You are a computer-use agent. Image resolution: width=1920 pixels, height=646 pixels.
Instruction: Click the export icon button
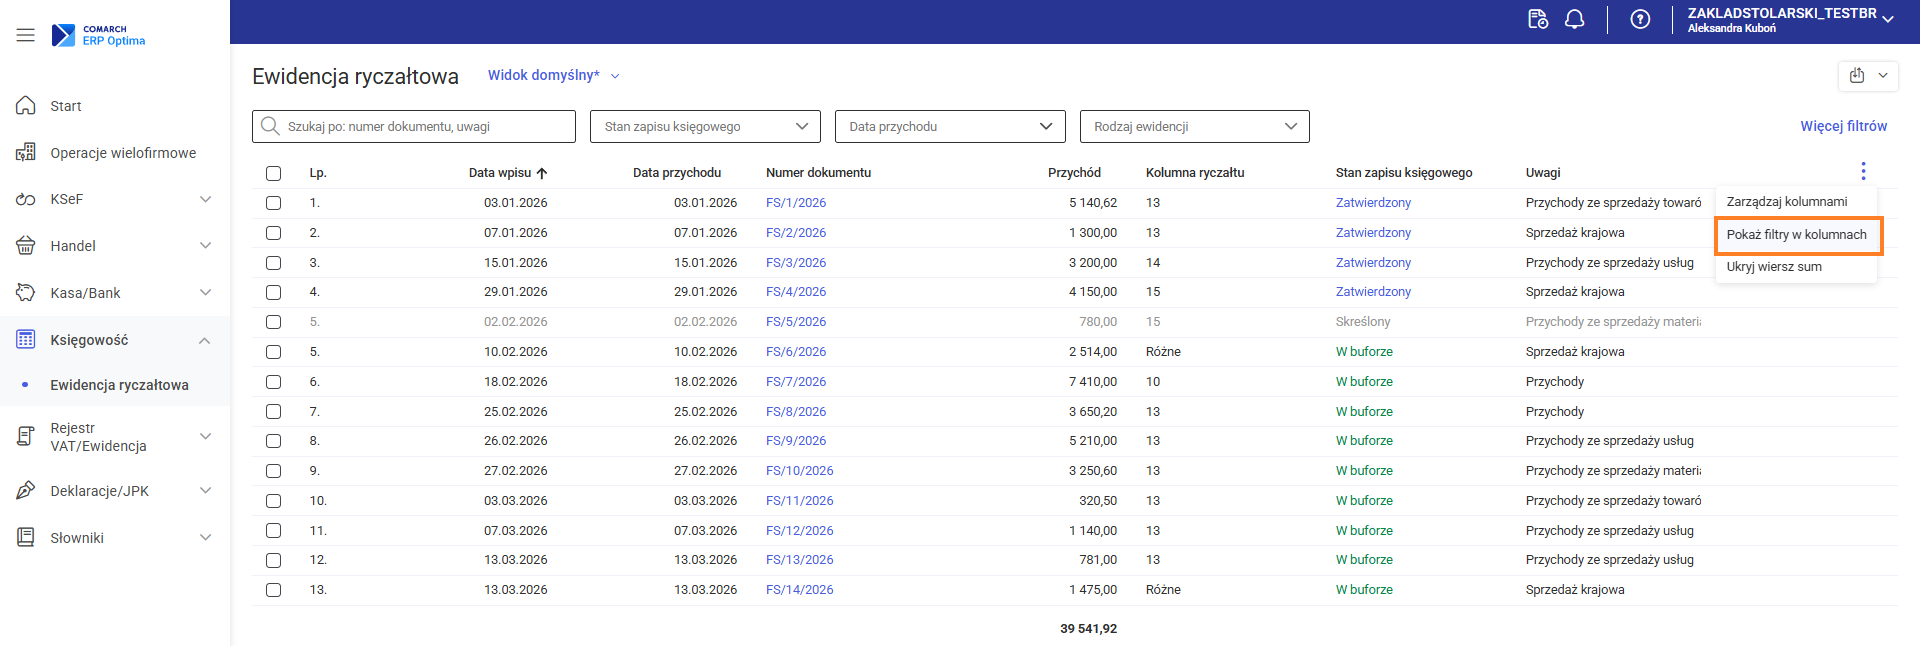(x=1857, y=76)
